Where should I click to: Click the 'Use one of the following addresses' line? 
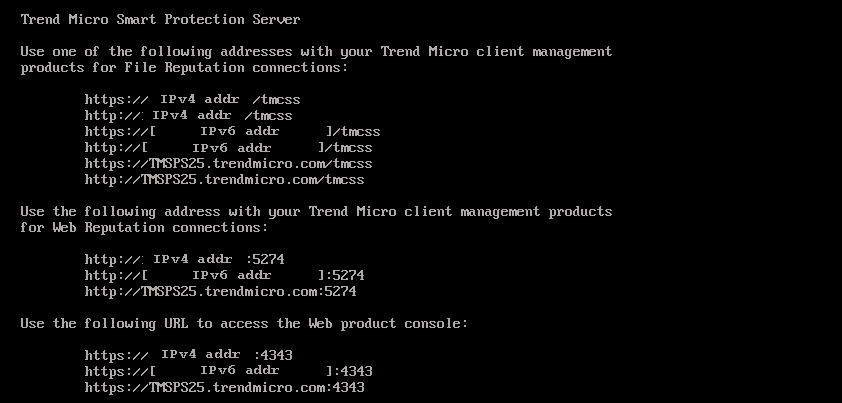click(x=316, y=51)
